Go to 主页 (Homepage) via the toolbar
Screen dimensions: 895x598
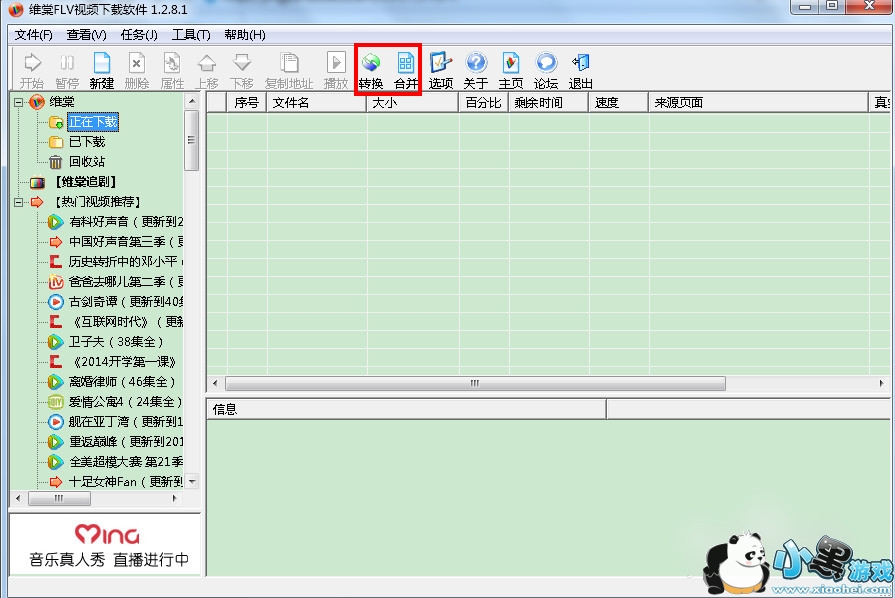511,70
